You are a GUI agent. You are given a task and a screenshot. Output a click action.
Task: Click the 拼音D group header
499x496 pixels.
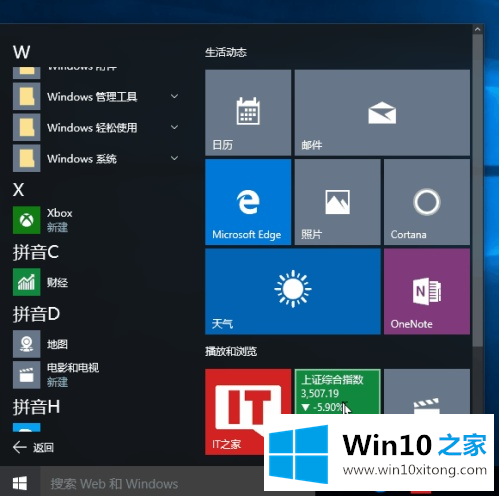[36, 314]
